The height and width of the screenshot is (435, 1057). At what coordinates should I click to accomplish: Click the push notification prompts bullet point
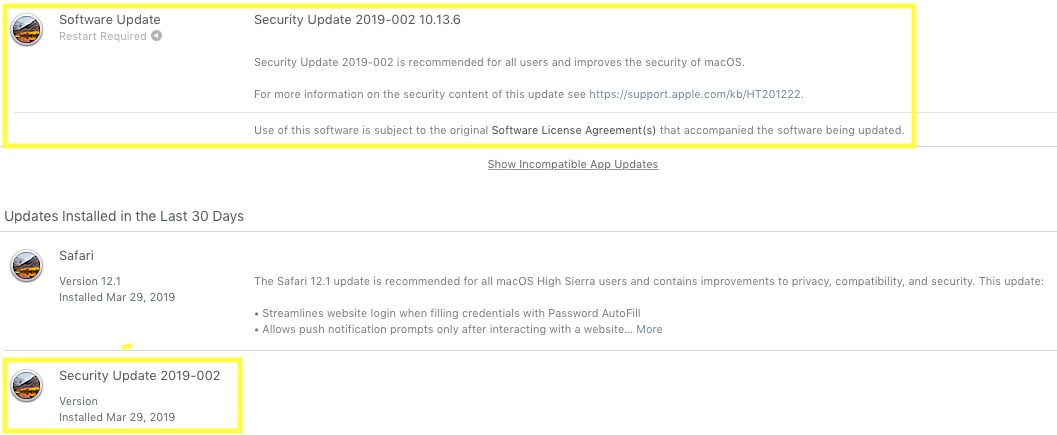click(x=440, y=329)
